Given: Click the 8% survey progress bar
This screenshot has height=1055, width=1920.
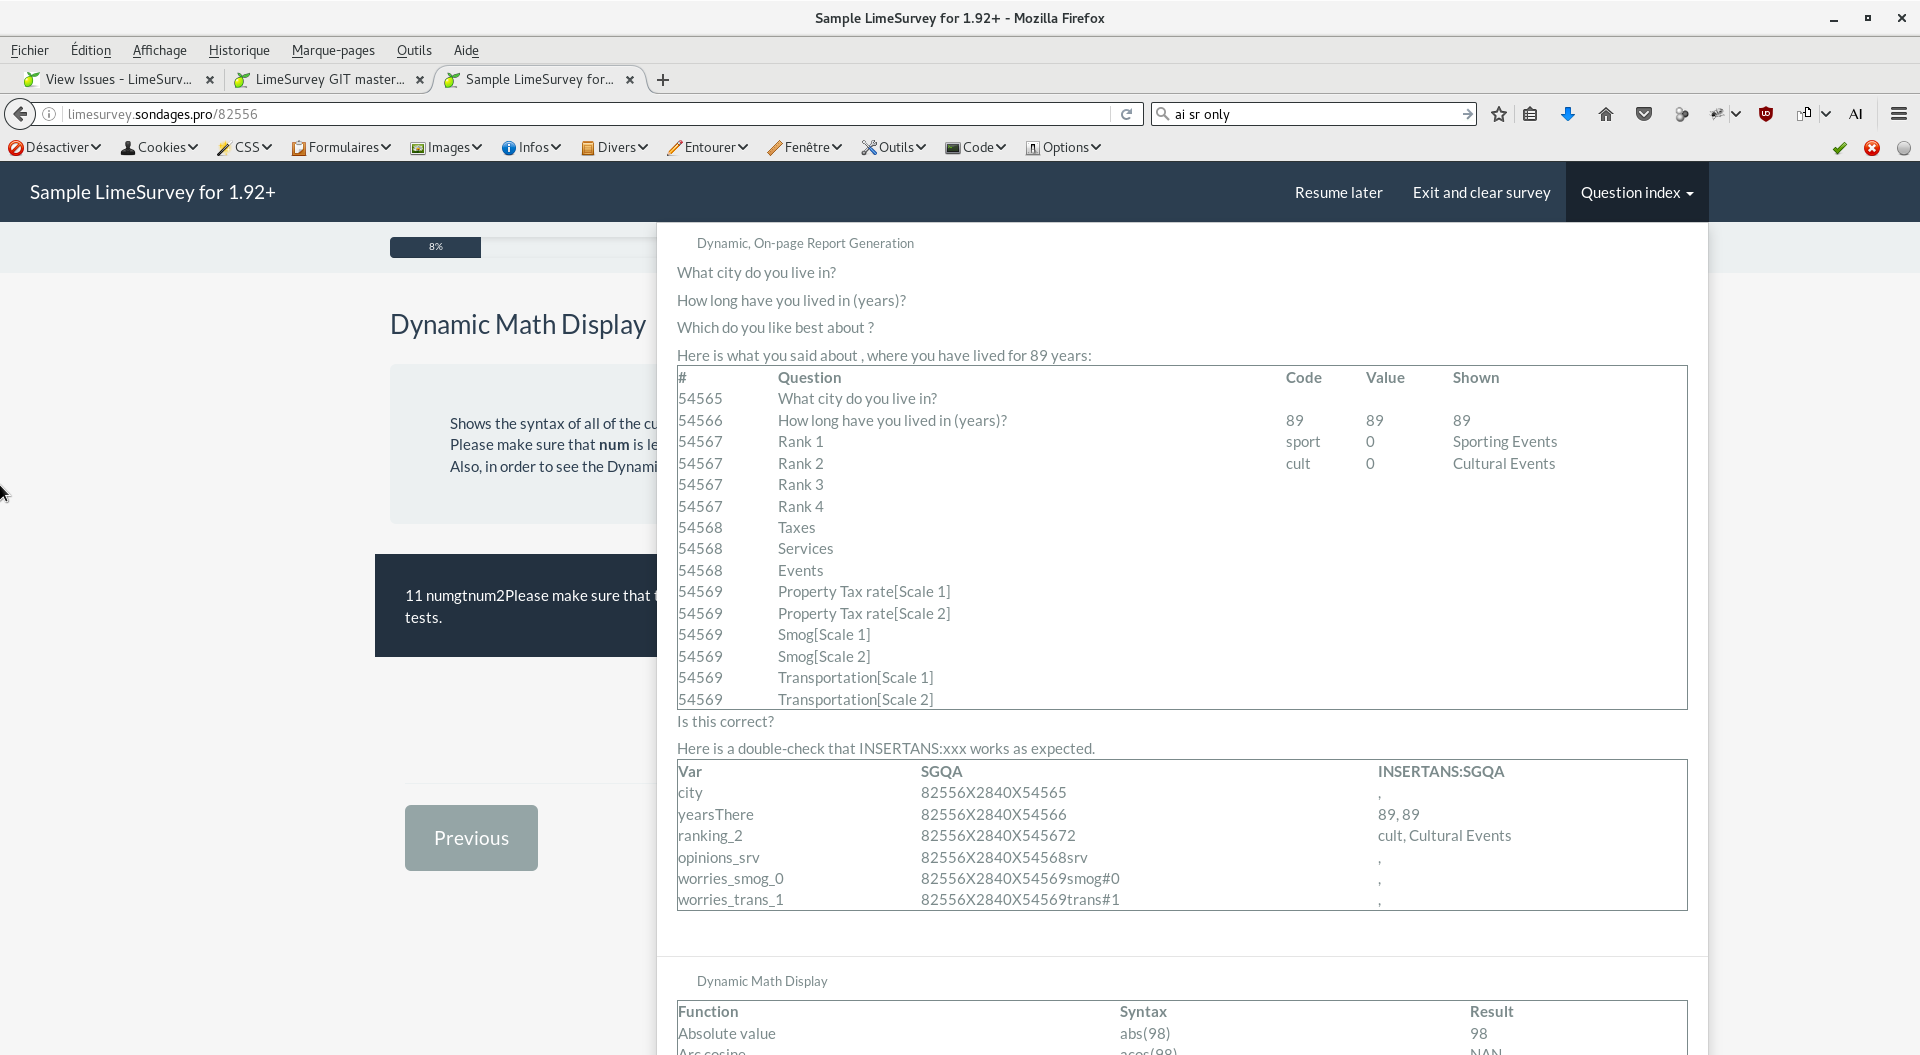Looking at the screenshot, I should coord(435,247).
